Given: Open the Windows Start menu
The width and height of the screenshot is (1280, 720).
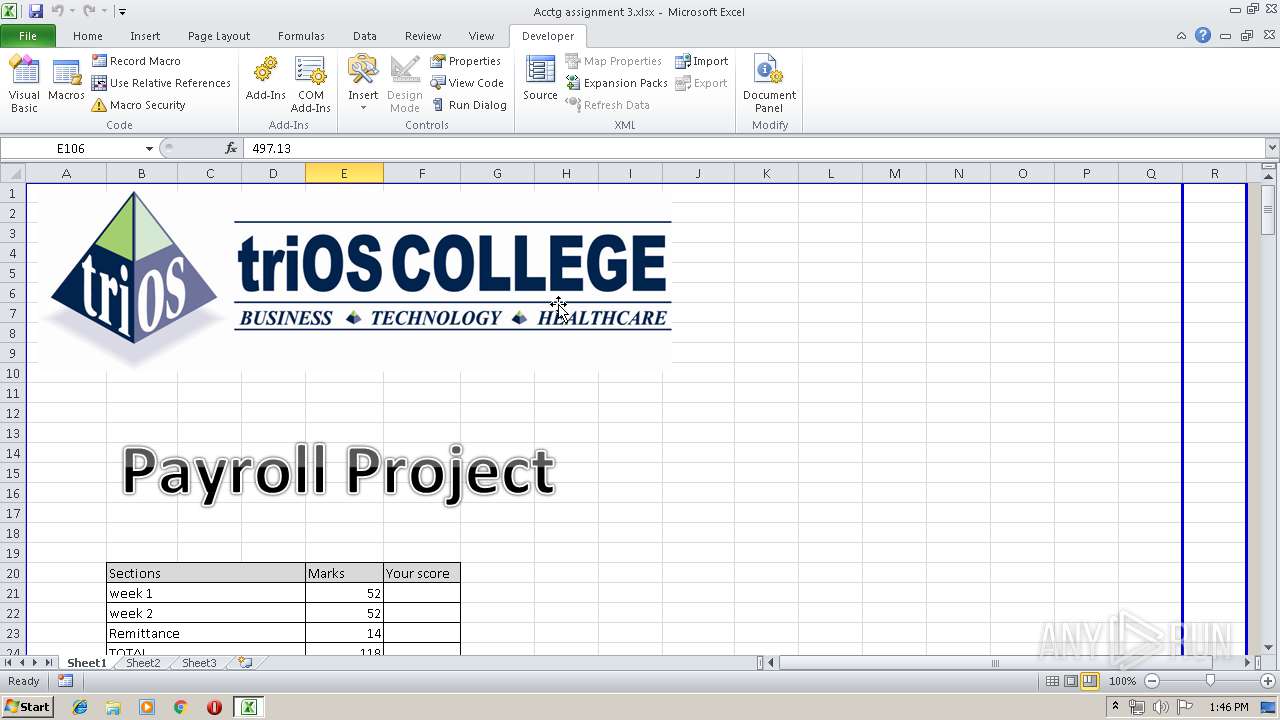Looking at the screenshot, I should coord(28,707).
